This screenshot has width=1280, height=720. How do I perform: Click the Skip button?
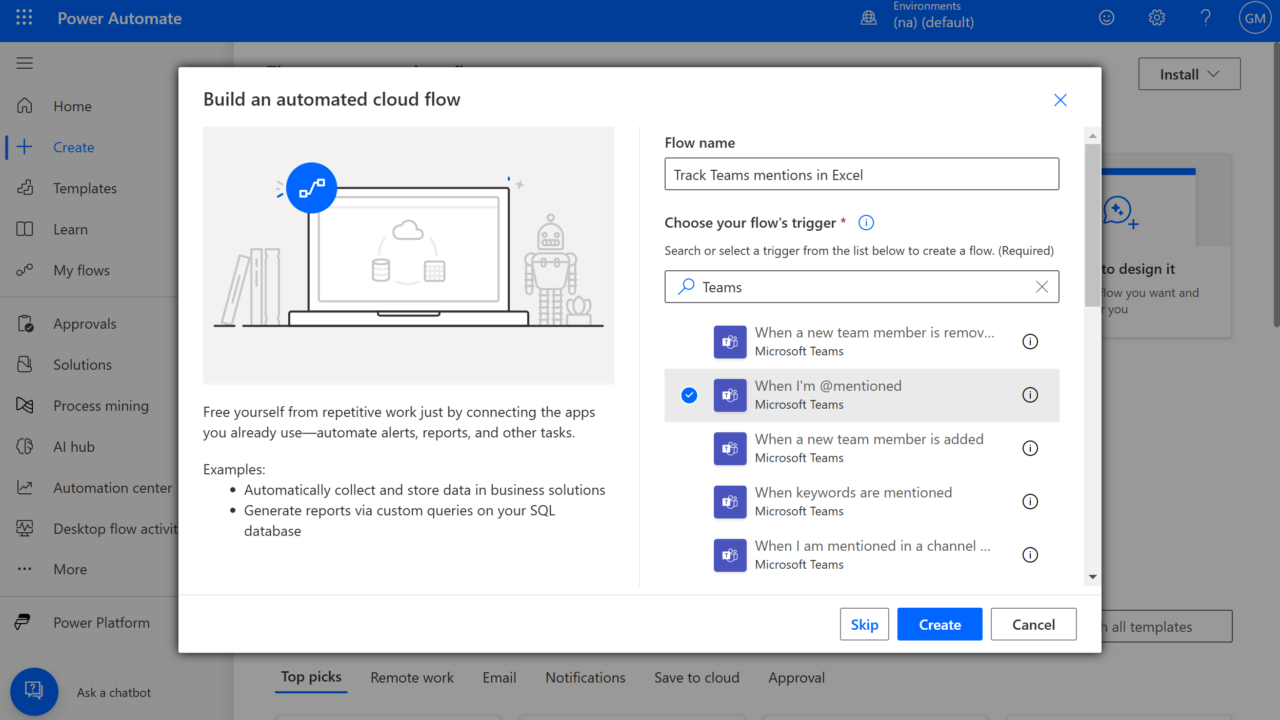864,624
